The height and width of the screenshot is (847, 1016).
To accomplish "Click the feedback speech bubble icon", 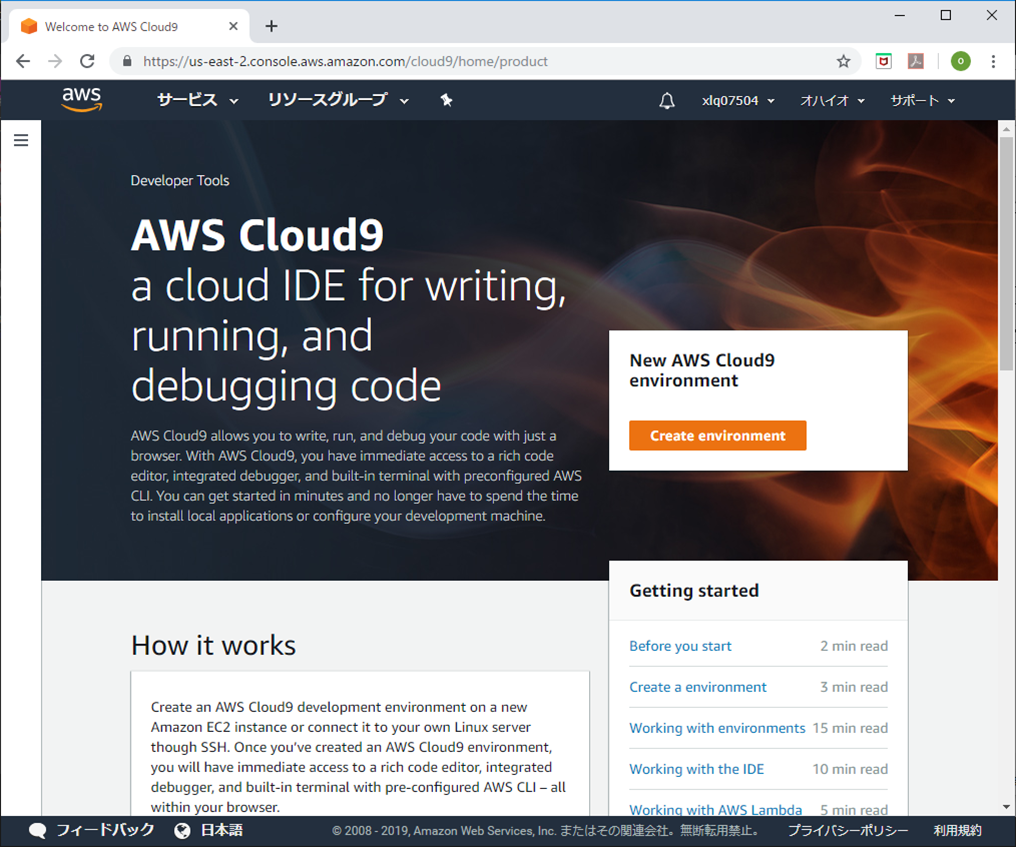I will [38, 831].
